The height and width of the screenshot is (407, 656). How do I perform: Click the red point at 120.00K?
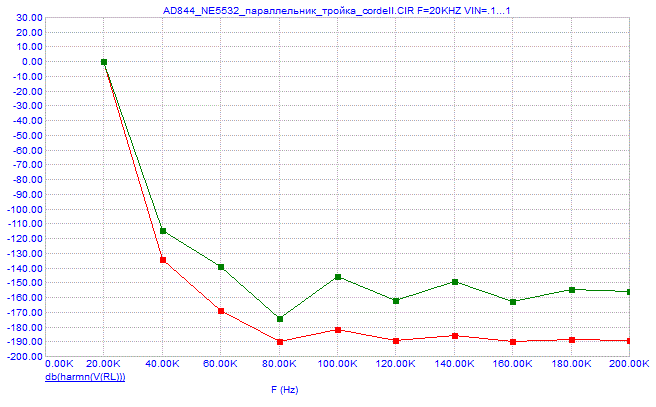tap(396, 341)
